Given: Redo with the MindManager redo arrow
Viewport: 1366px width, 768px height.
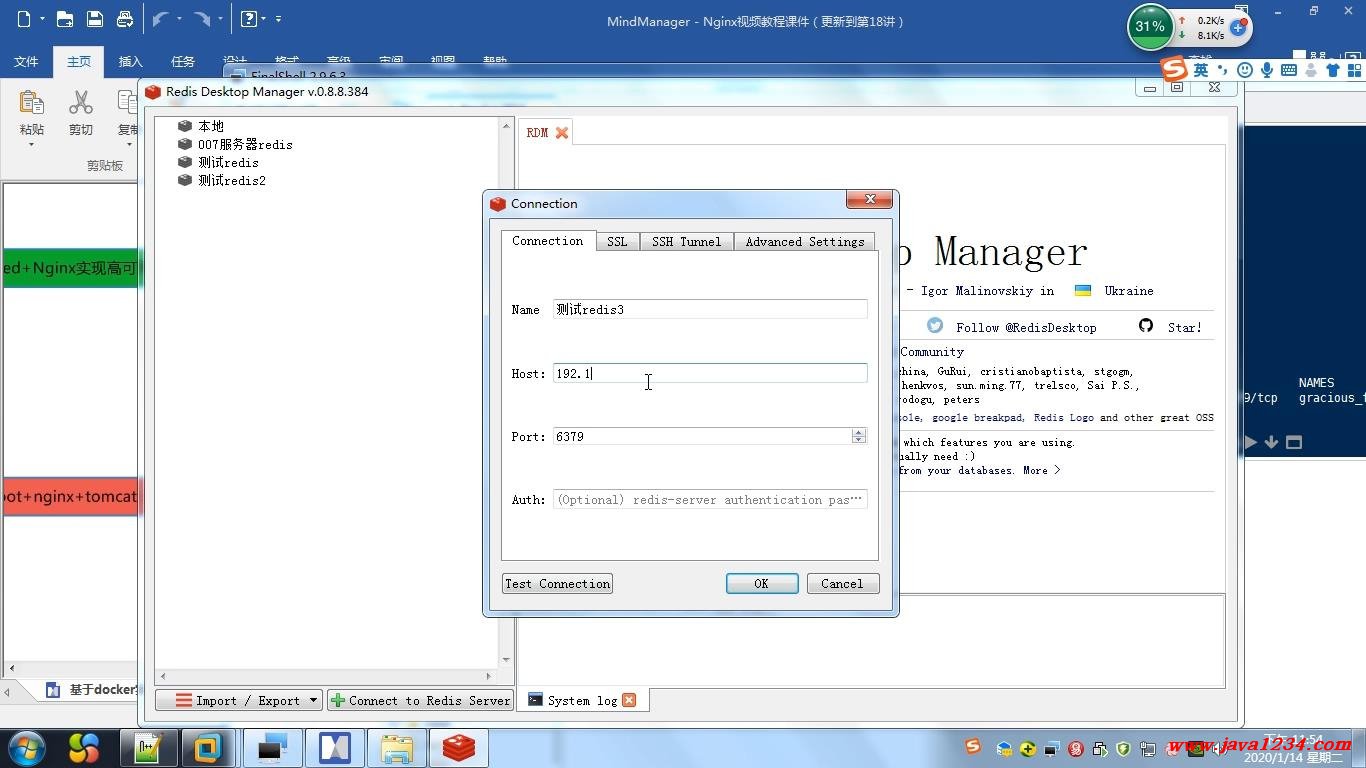Looking at the screenshot, I should coord(202,19).
